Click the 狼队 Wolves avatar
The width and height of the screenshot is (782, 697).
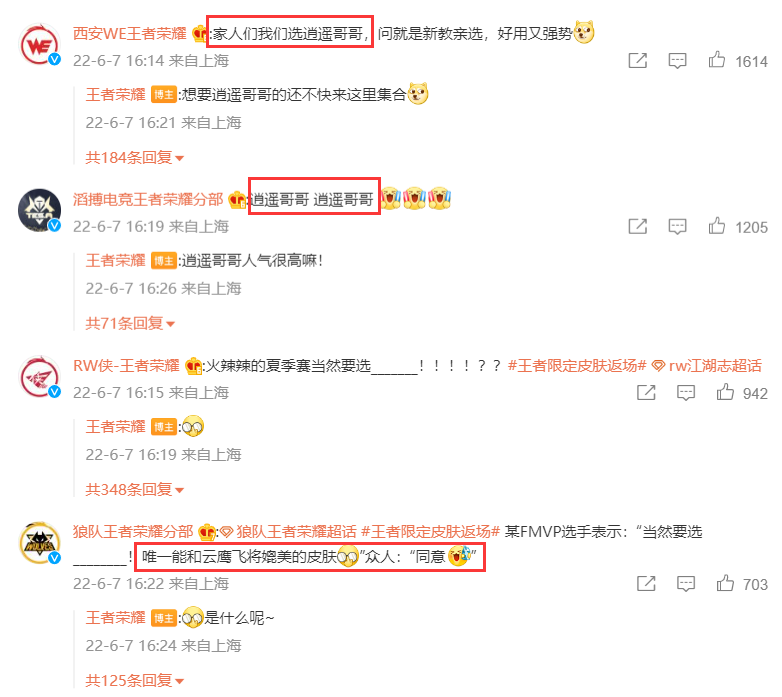pos(39,542)
